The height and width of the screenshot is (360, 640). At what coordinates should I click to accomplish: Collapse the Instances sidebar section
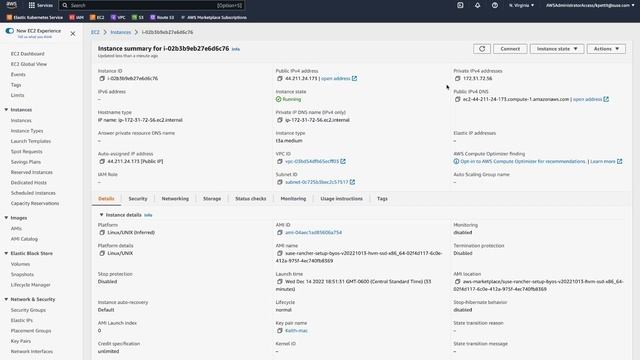[6, 110]
